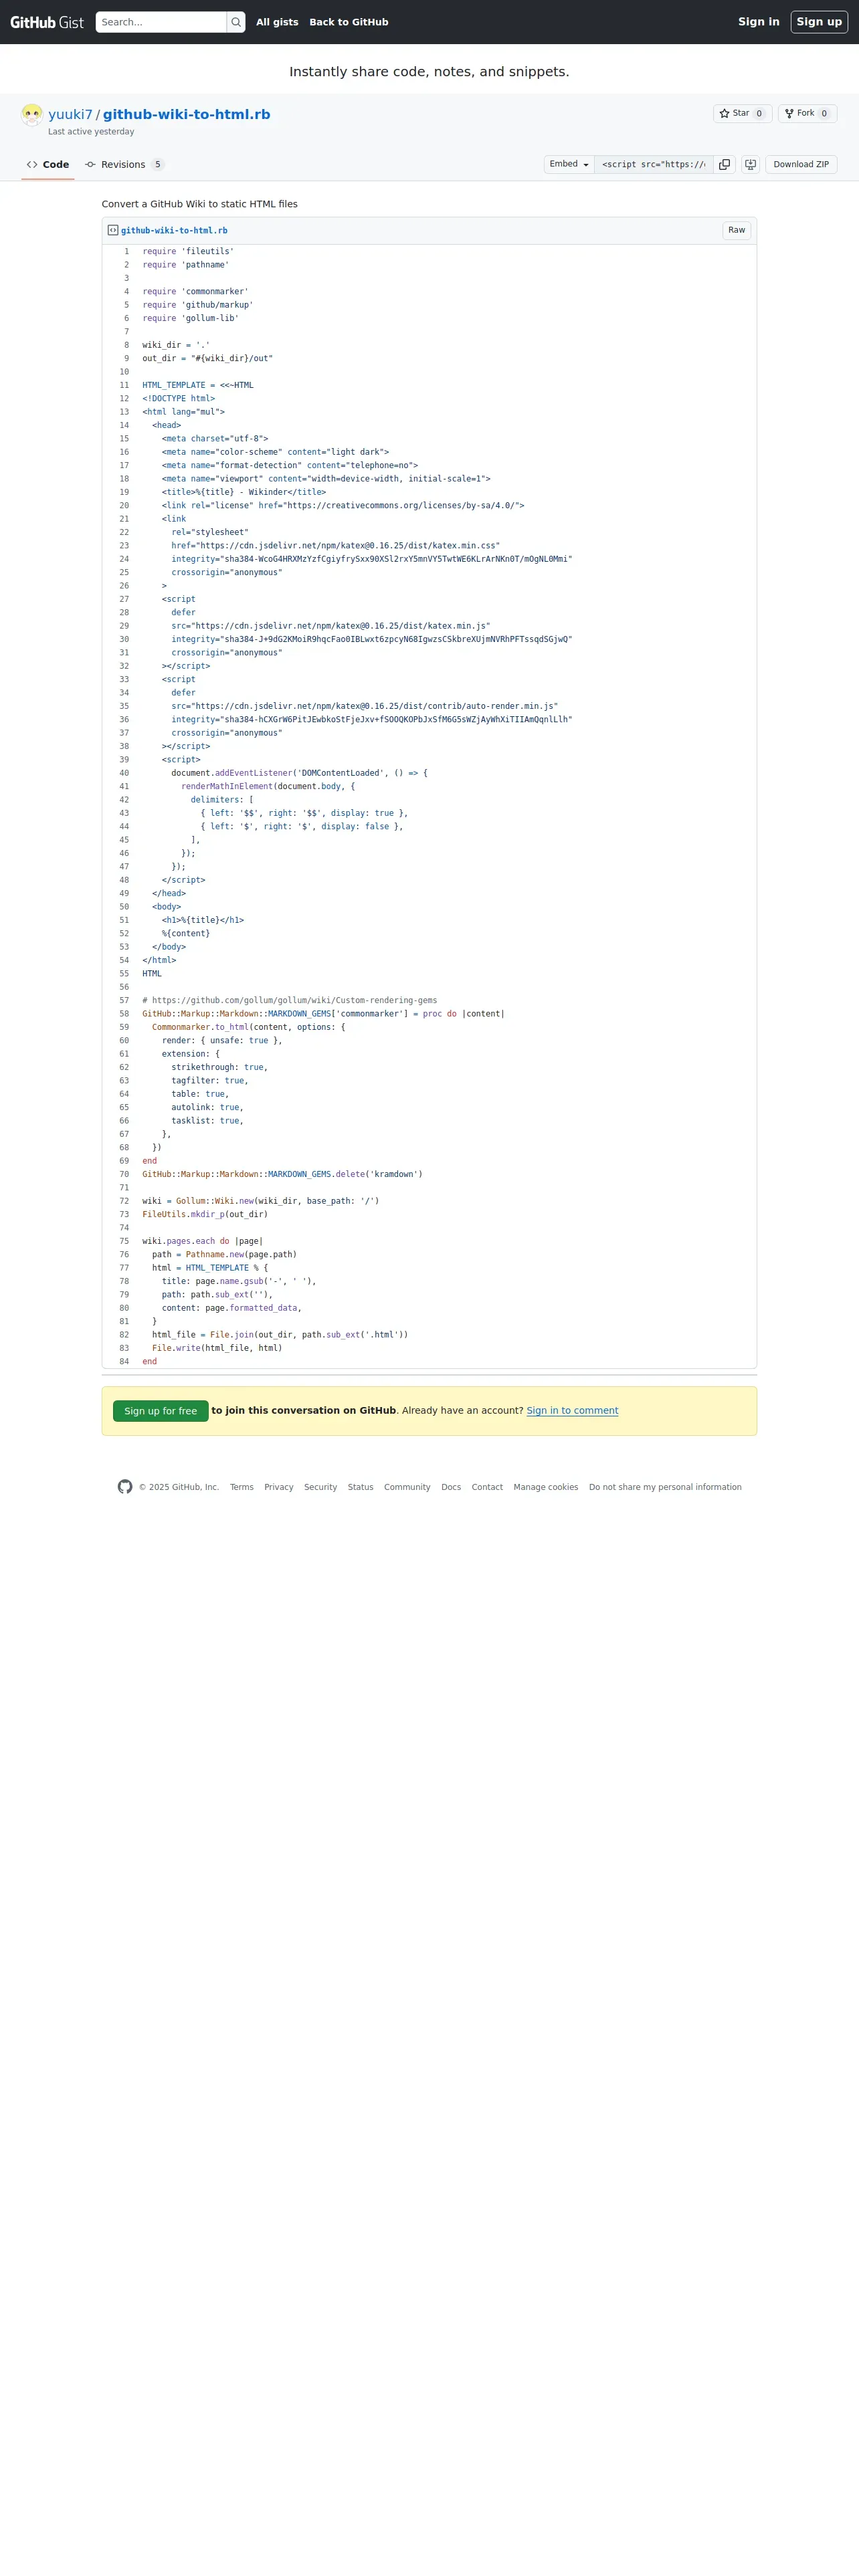Open yuuki7's avatar image

pyautogui.click(x=32, y=115)
